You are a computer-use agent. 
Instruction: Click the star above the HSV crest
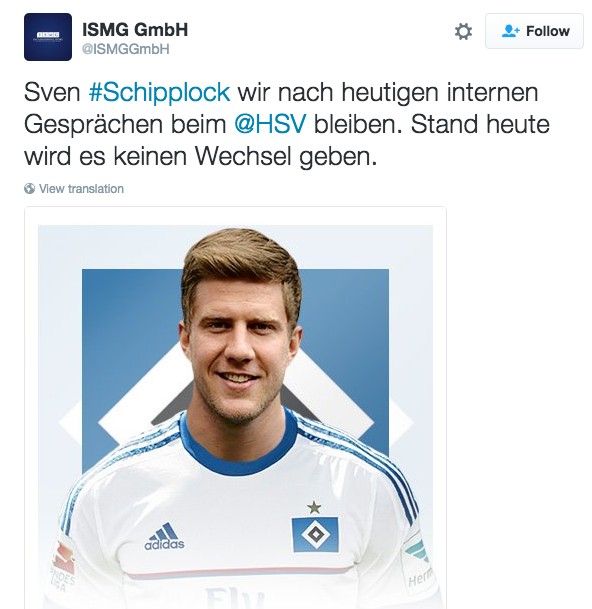314,507
